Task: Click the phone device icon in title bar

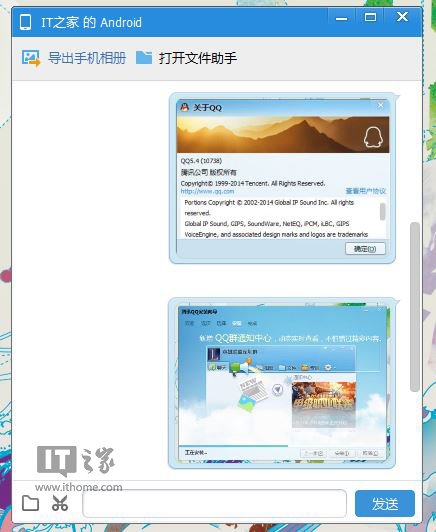Action: (25, 22)
